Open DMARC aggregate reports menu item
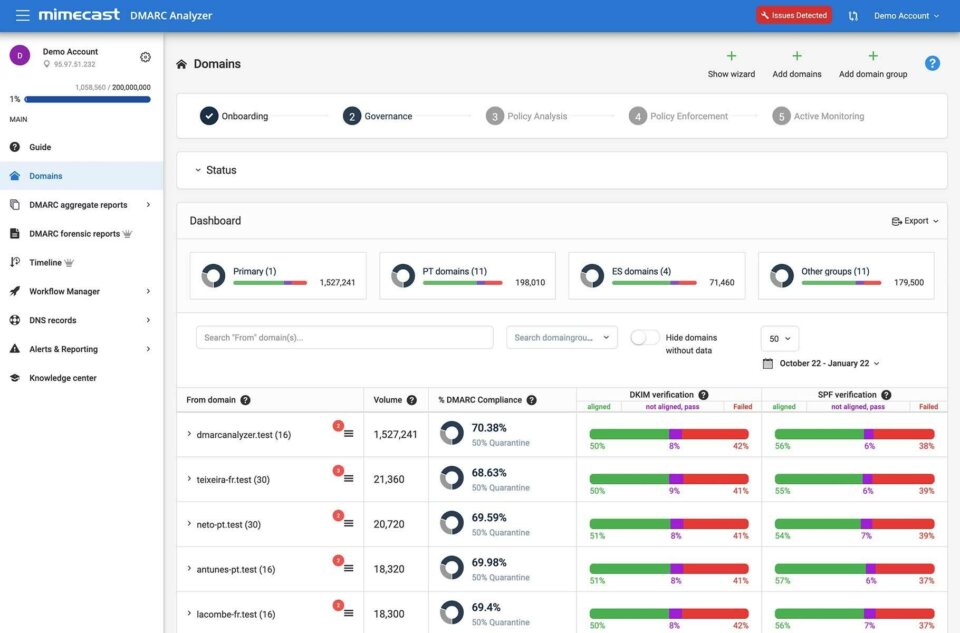960x633 pixels. [80, 205]
